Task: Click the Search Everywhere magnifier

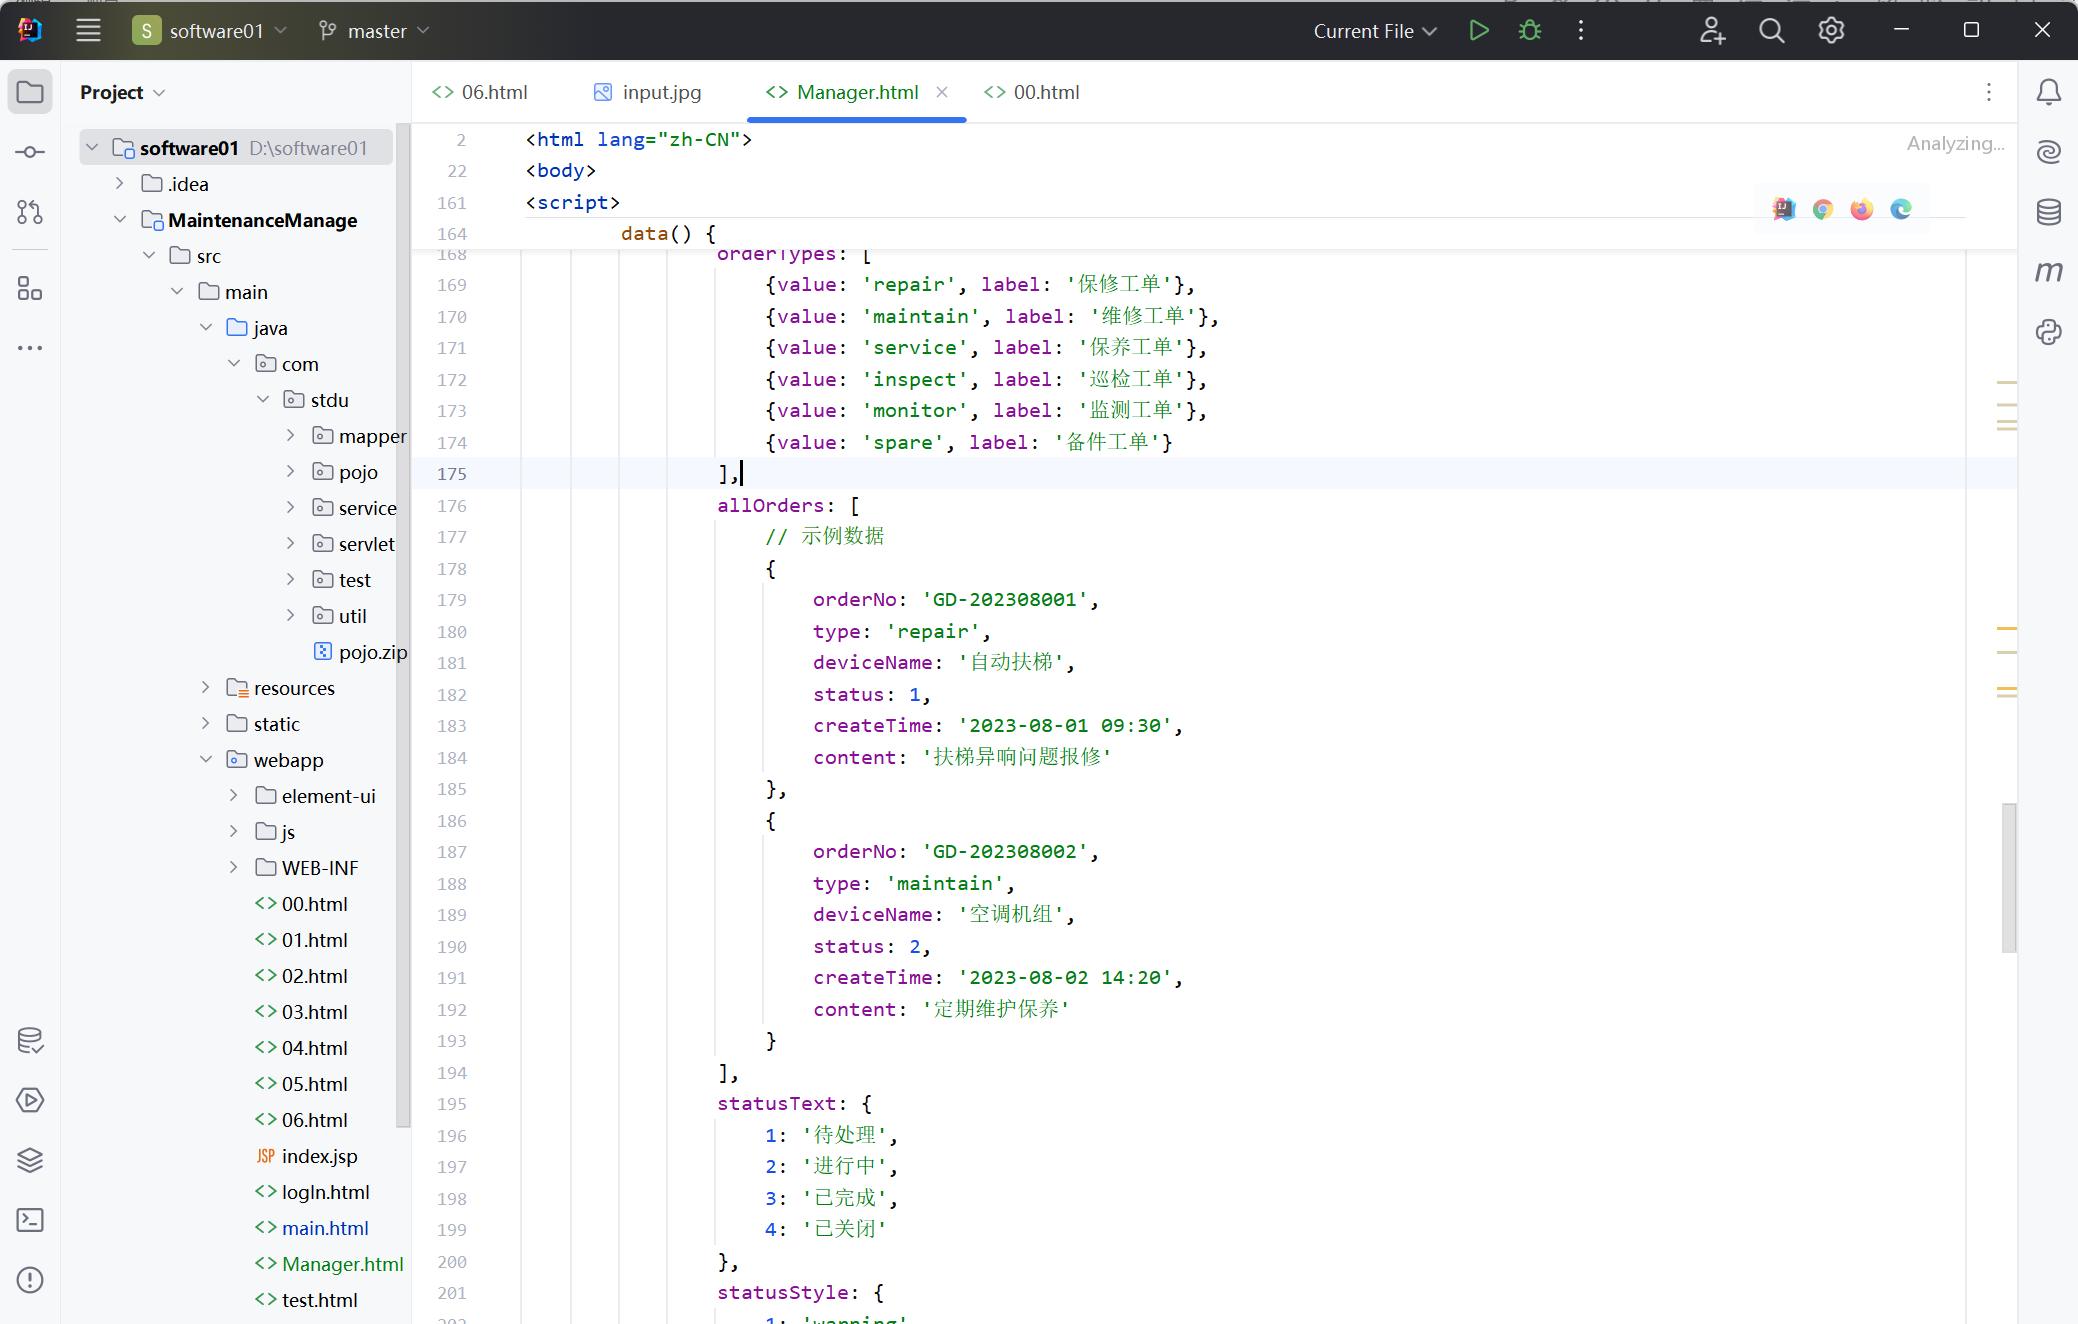Action: pyautogui.click(x=1771, y=31)
